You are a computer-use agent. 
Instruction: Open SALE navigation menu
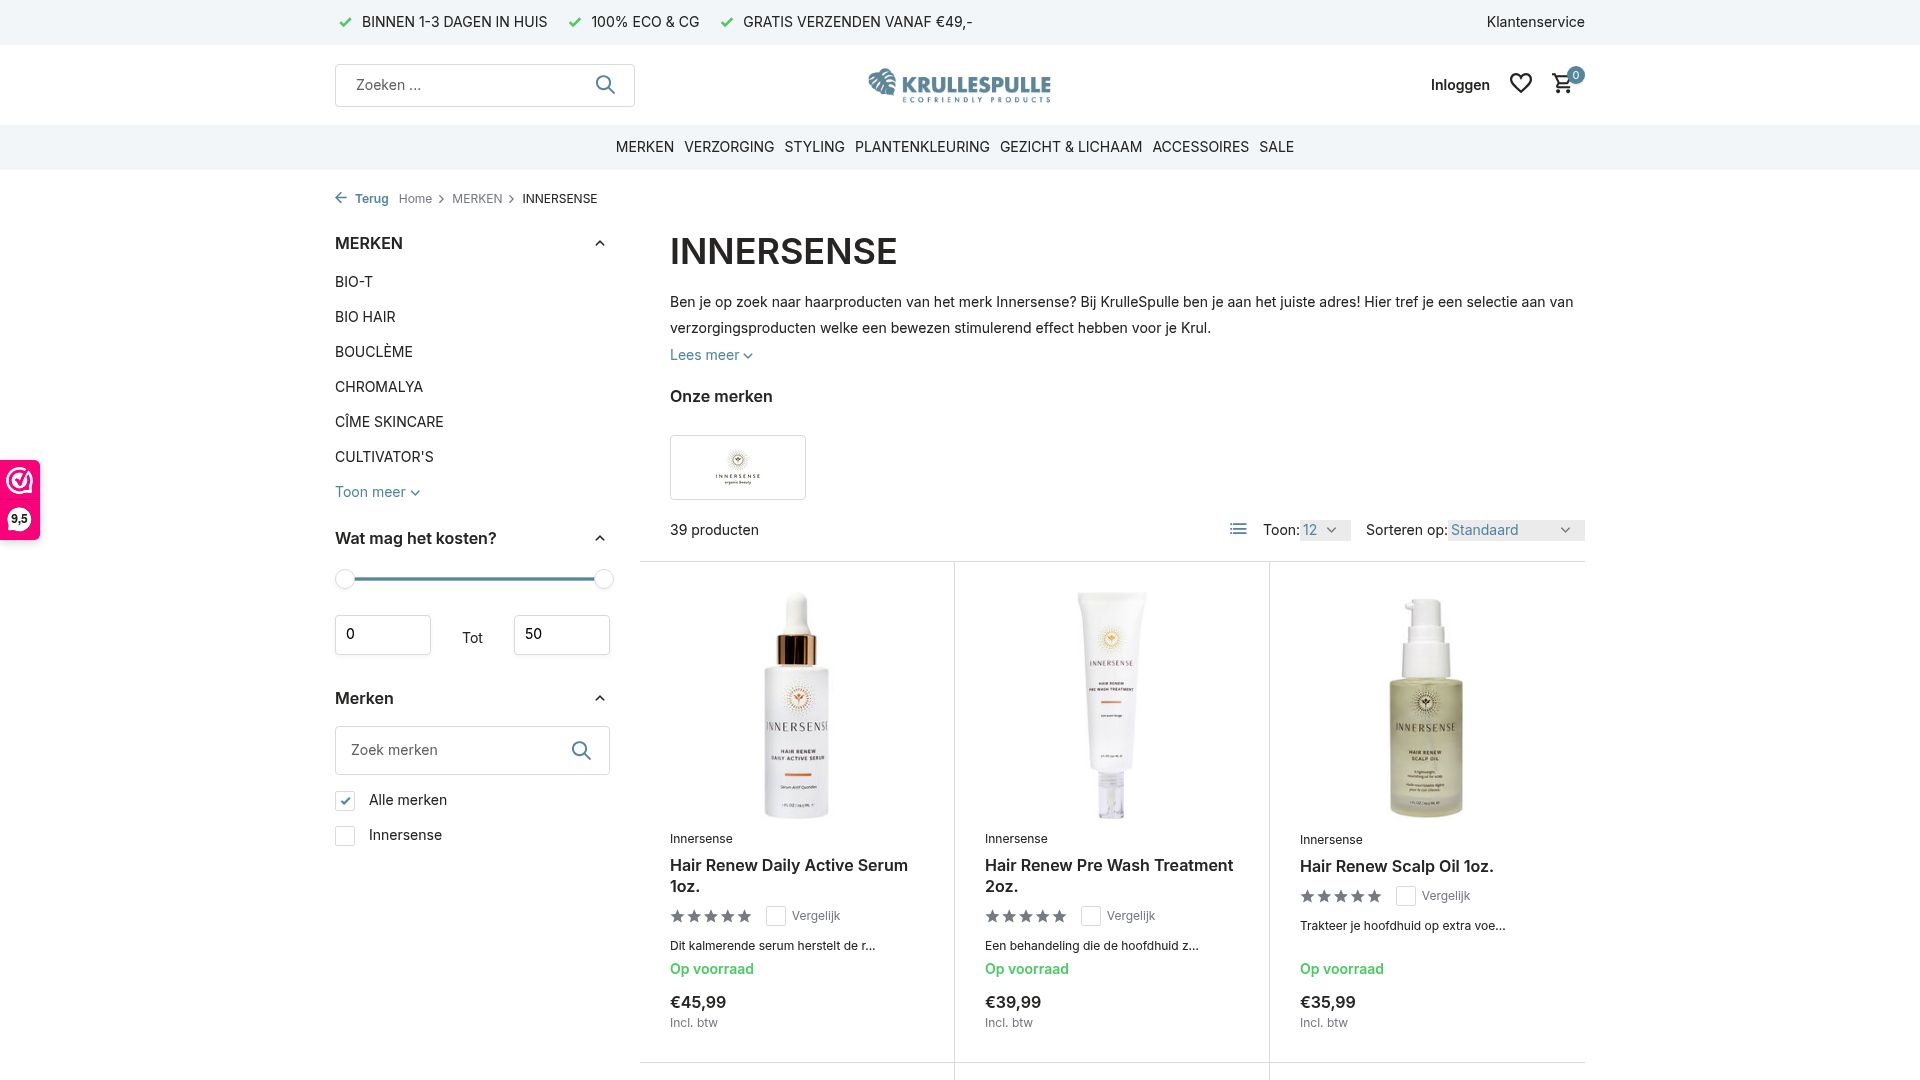click(x=1276, y=147)
